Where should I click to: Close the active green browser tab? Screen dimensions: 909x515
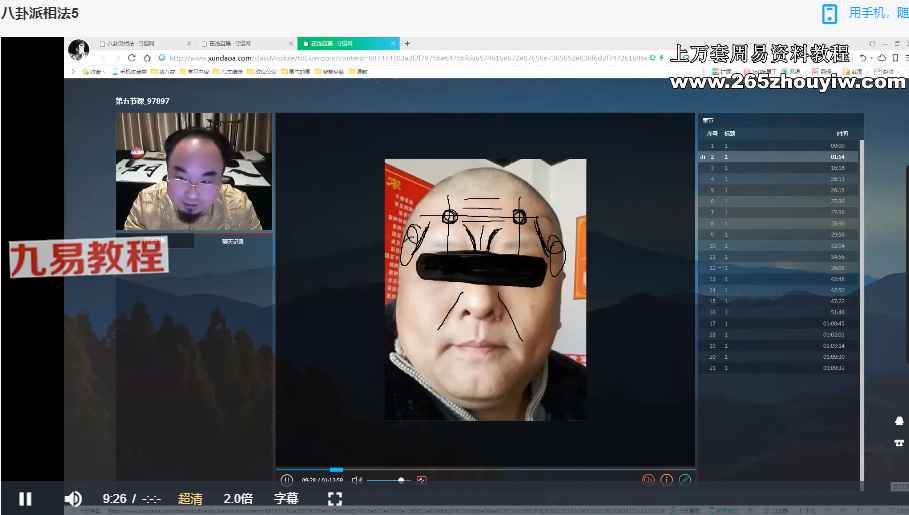pos(393,43)
